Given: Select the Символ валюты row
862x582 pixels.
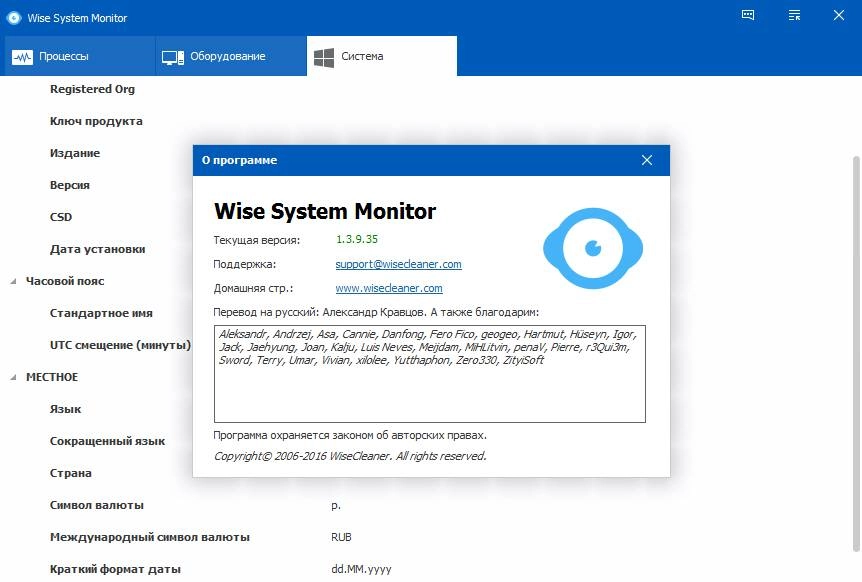Looking at the screenshot, I should click(97, 505).
